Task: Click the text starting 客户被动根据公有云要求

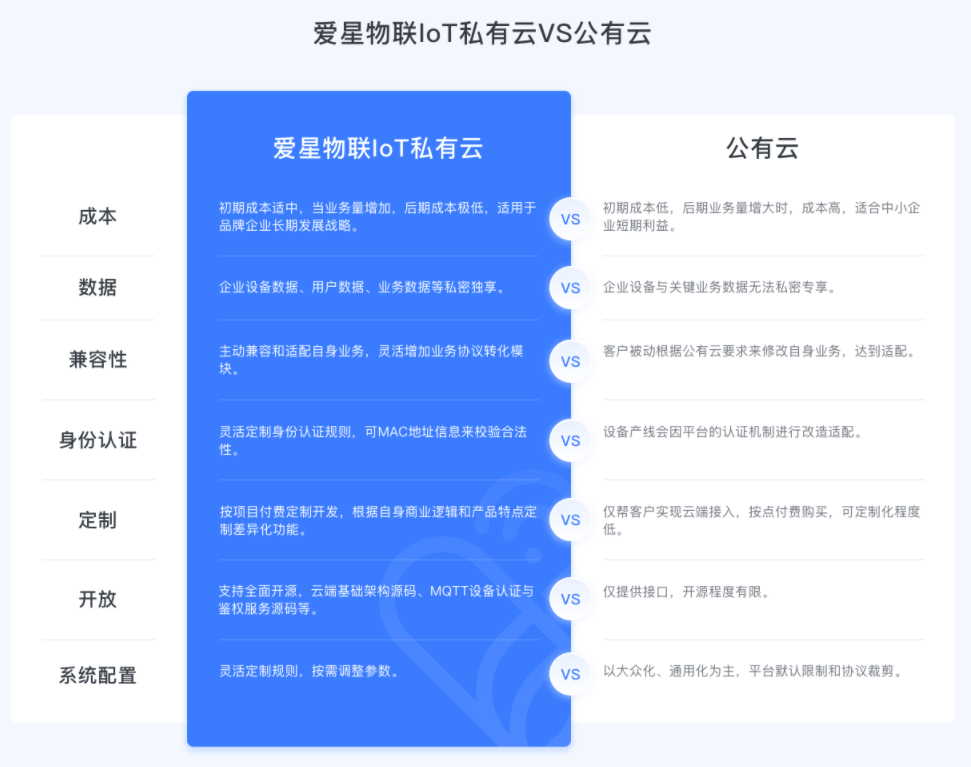Action: [x=760, y=351]
